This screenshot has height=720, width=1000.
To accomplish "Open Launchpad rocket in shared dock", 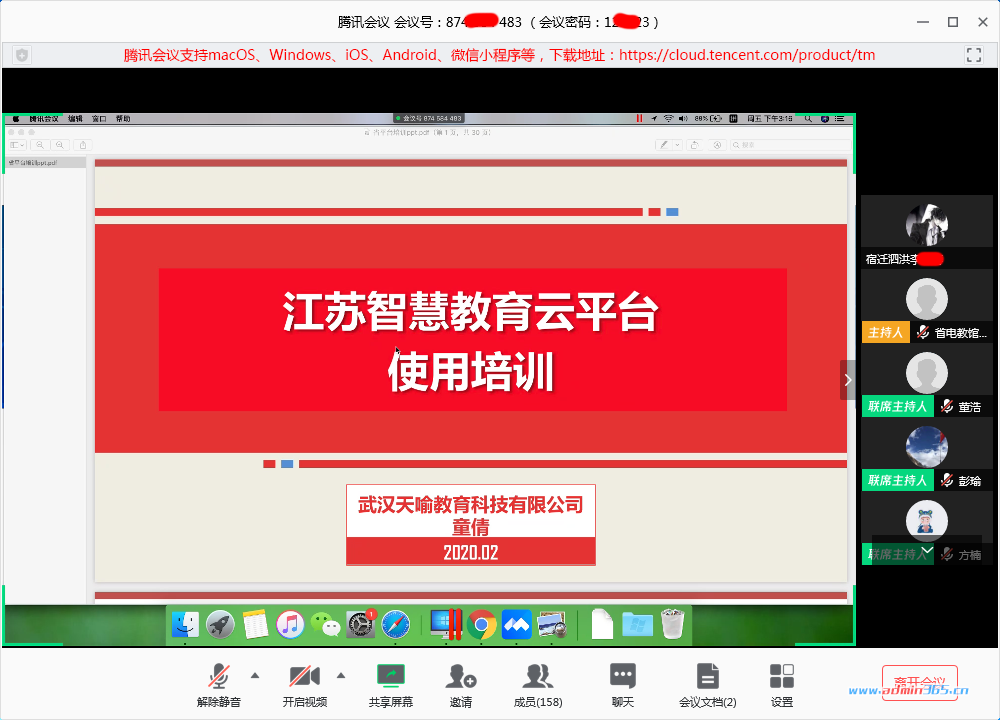I will [x=220, y=624].
